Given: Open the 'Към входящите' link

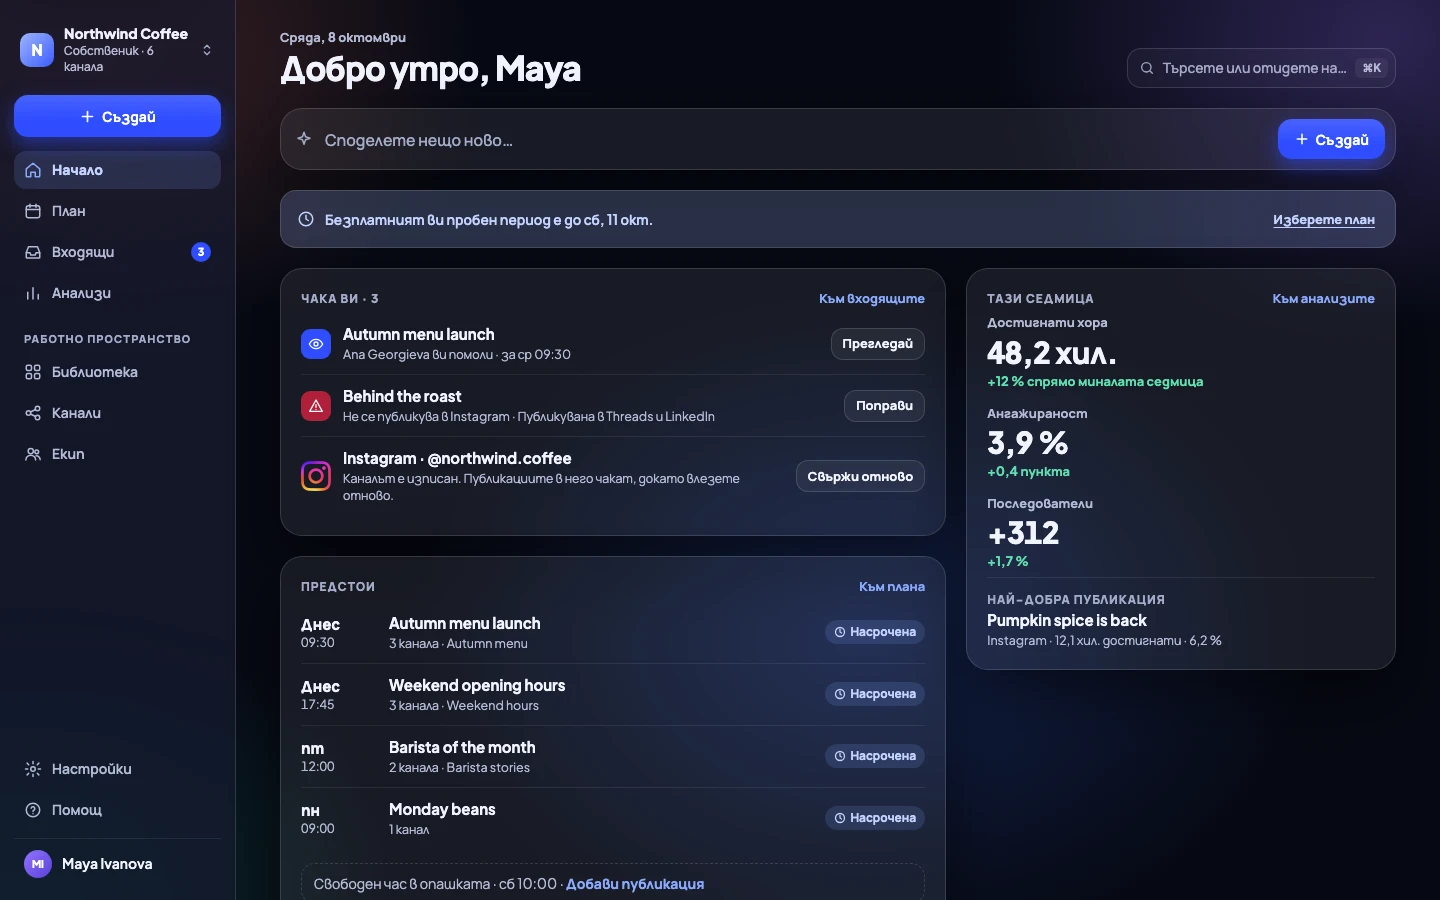Looking at the screenshot, I should click(x=872, y=299).
